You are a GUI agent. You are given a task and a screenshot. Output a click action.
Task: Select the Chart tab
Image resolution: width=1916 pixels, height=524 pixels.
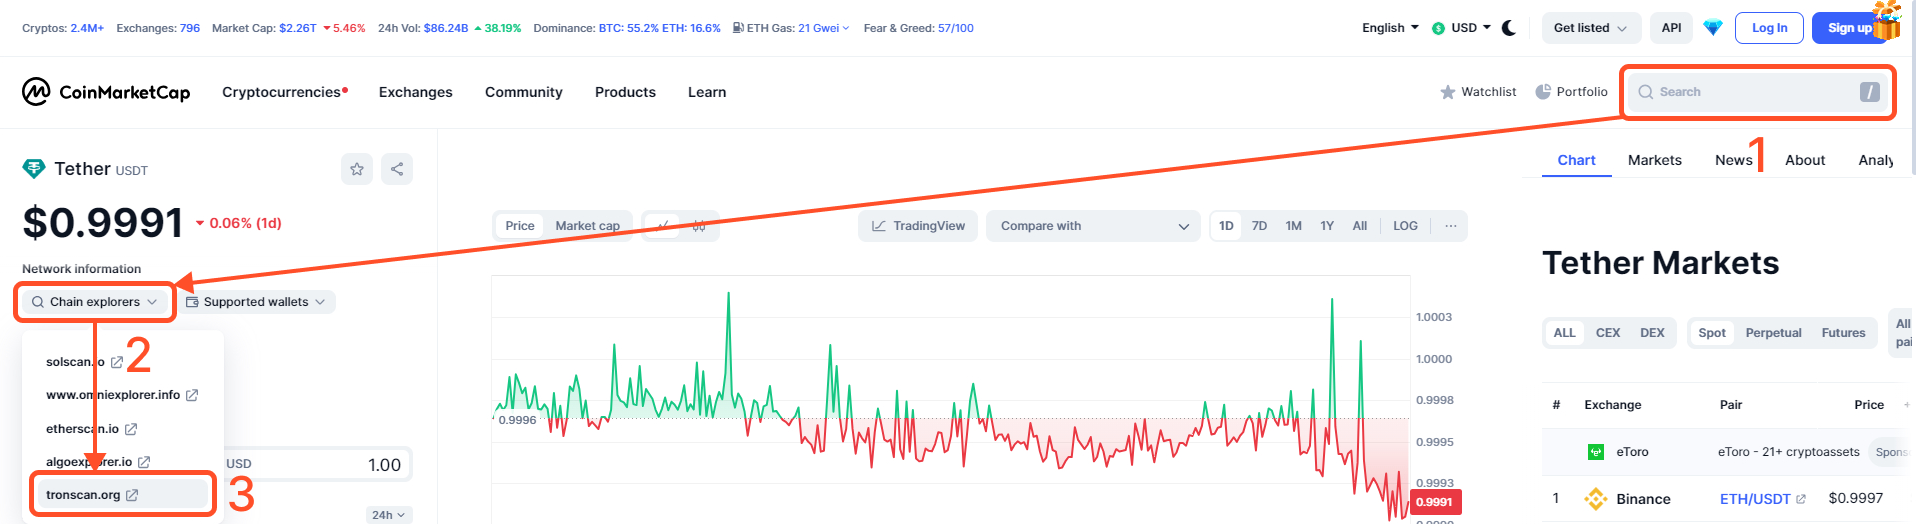(1576, 160)
